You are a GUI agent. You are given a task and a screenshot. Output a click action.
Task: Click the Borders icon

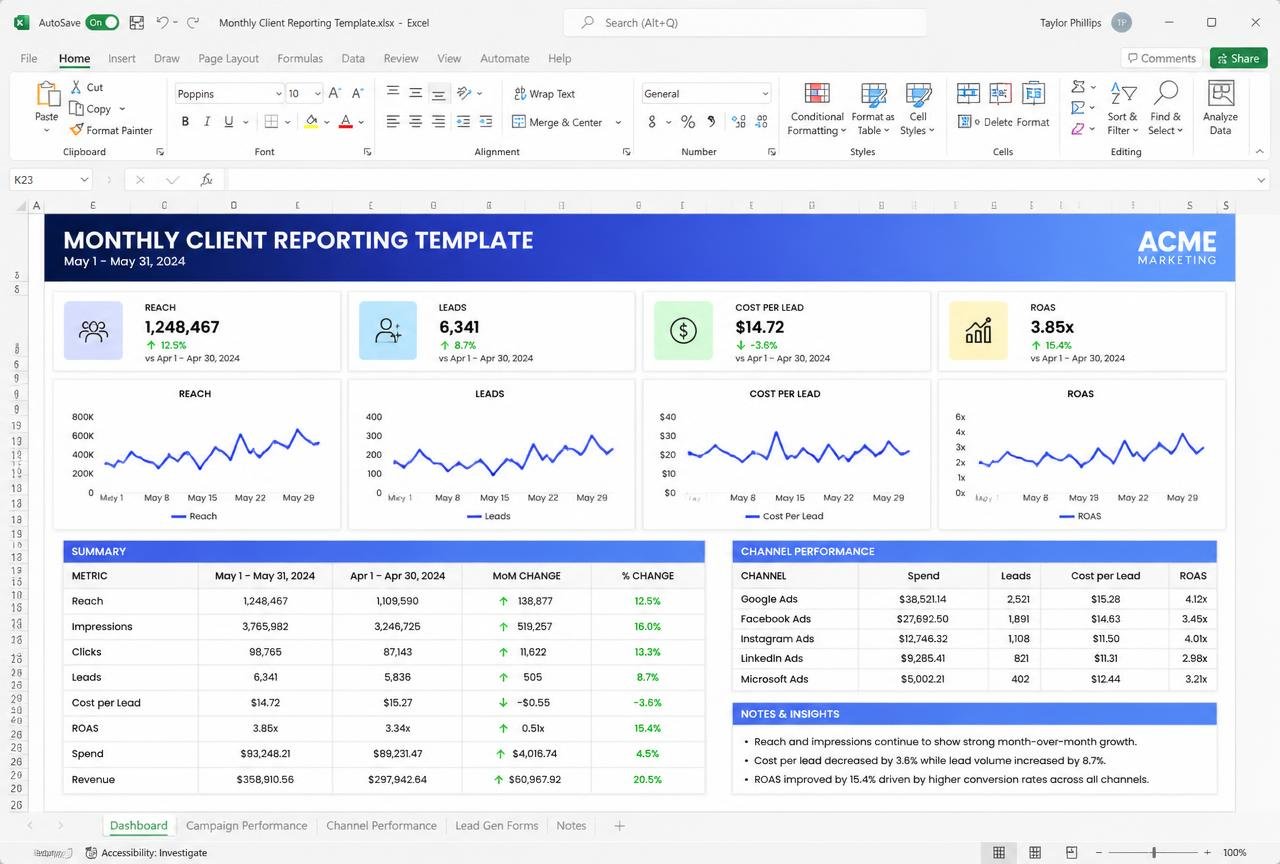[271, 122]
